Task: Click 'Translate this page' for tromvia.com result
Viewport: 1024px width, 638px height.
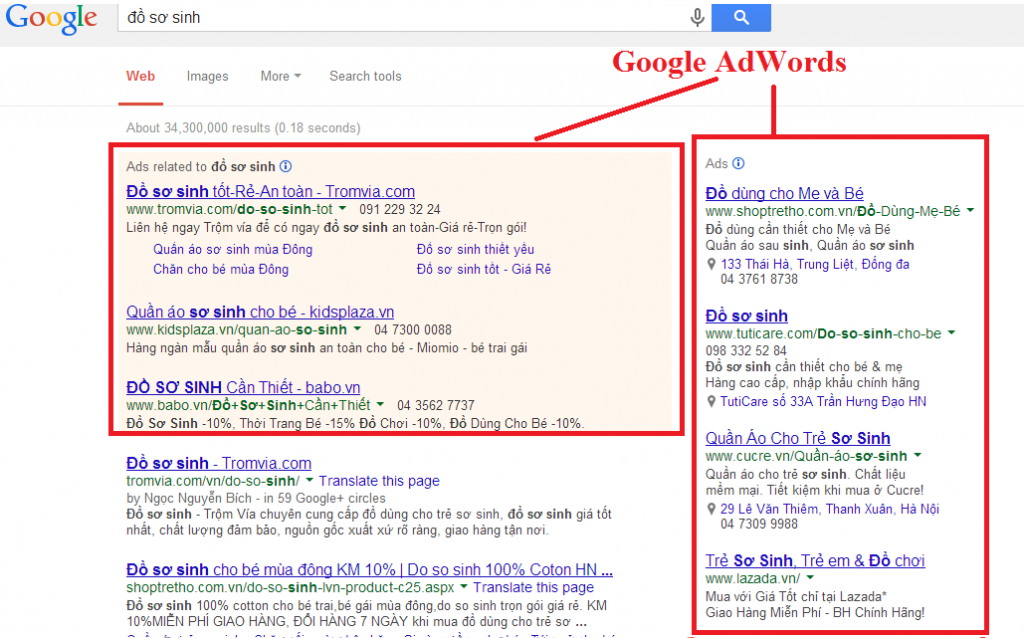Action: click(379, 481)
